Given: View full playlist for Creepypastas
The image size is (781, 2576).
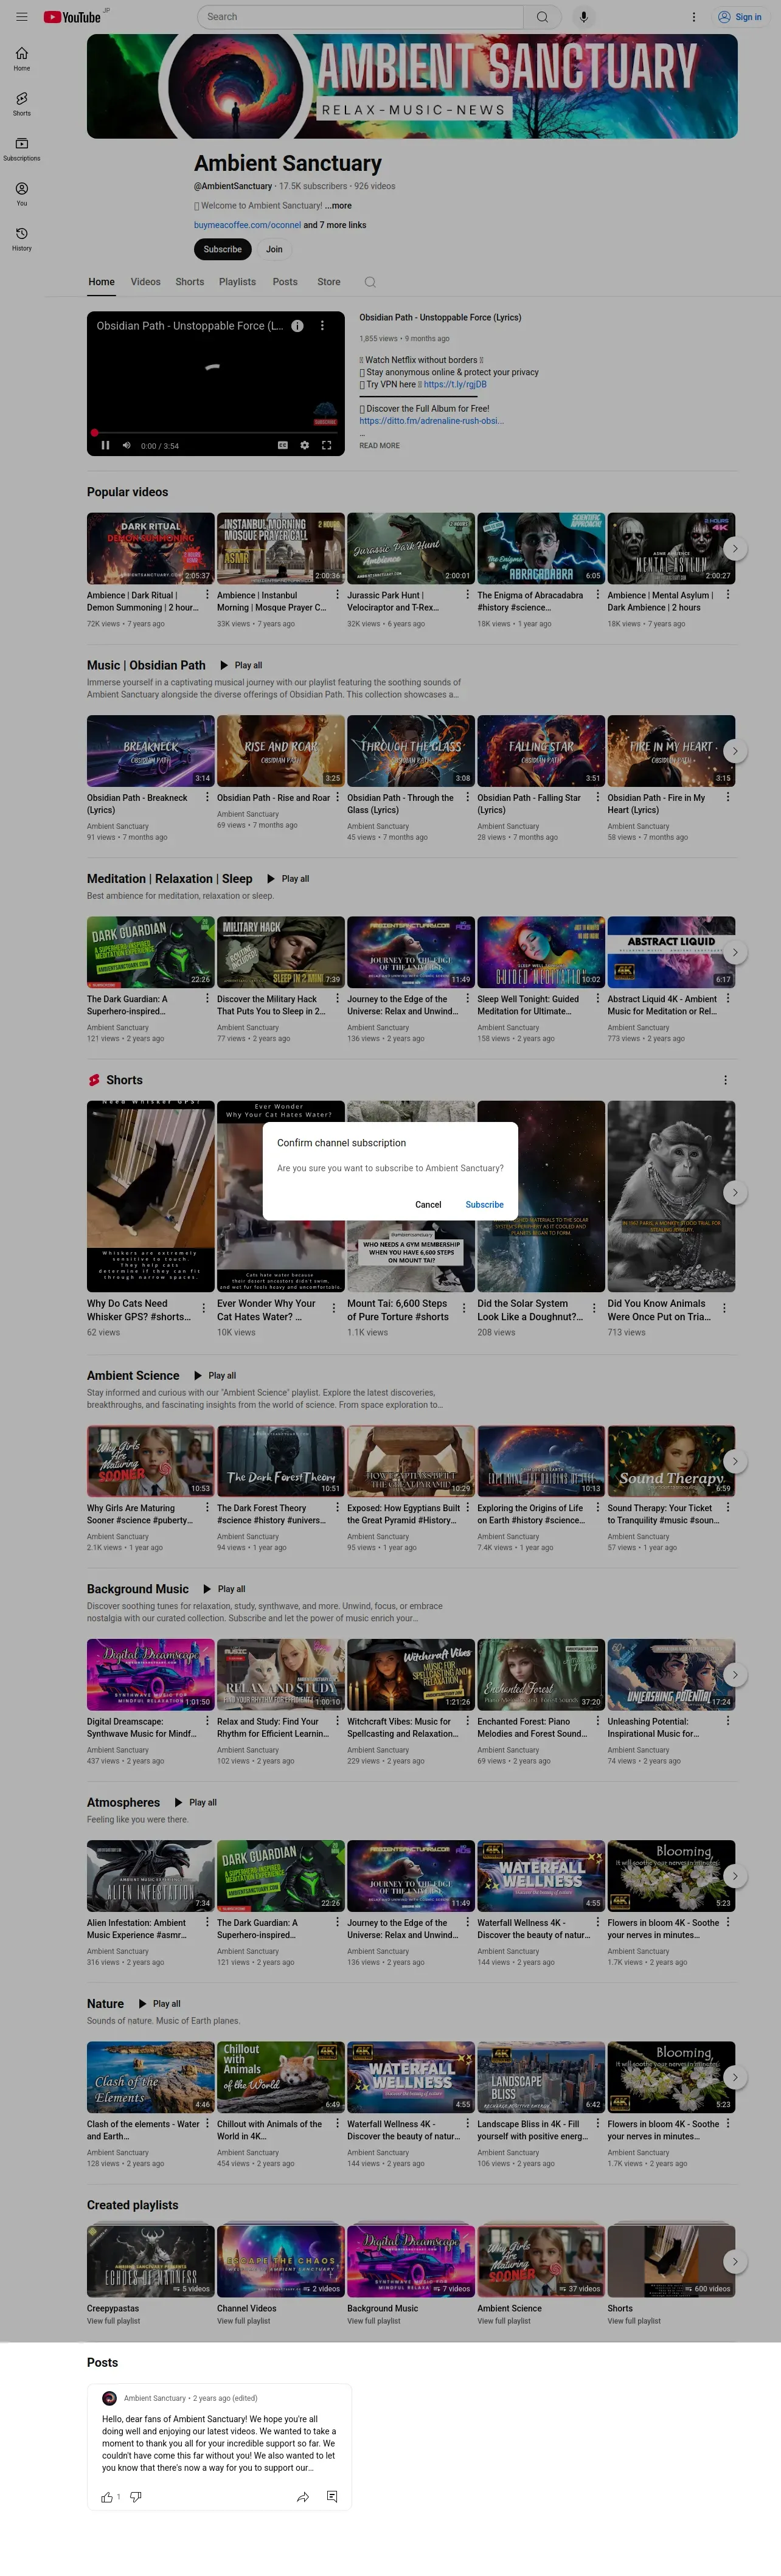Looking at the screenshot, I should pos(113,2321).
